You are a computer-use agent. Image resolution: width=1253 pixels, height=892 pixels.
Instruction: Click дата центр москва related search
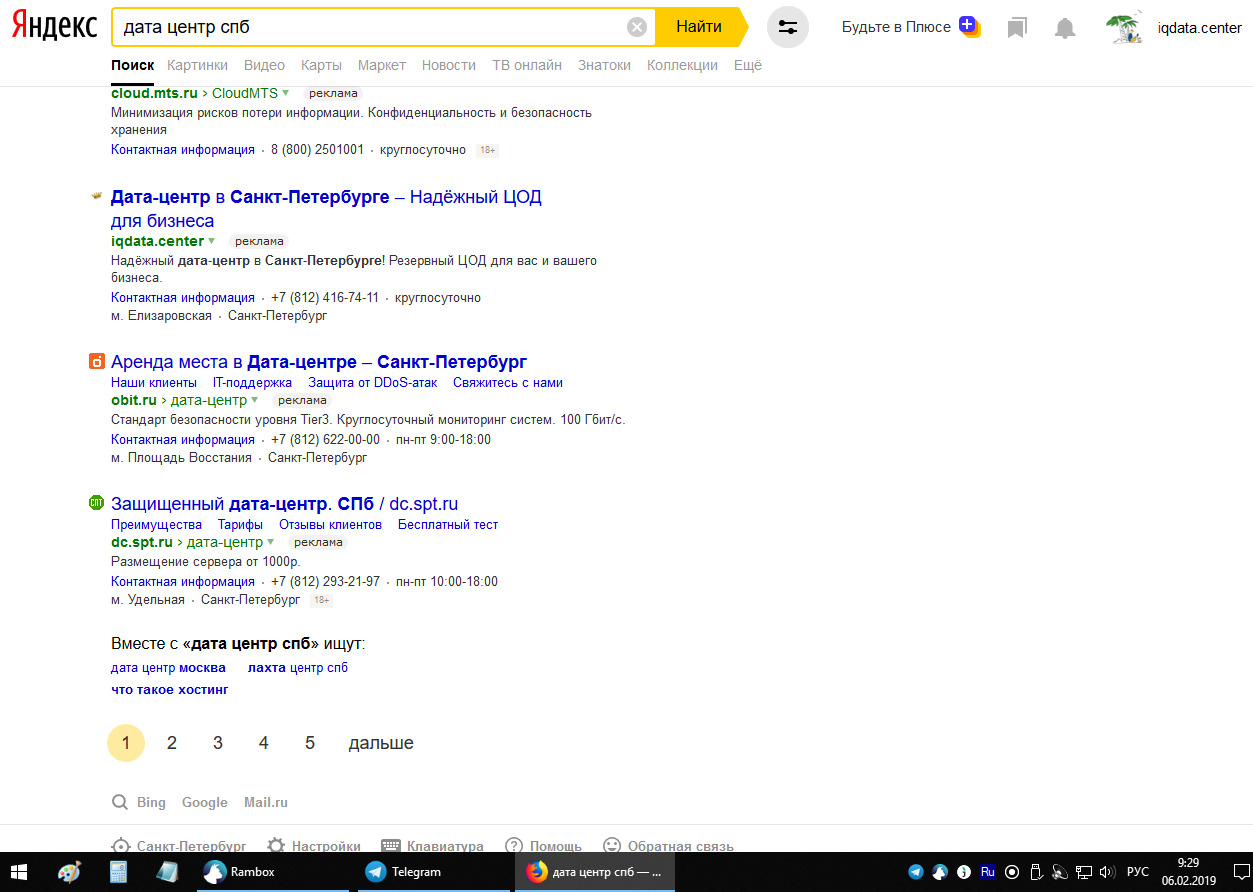(168, 667)
